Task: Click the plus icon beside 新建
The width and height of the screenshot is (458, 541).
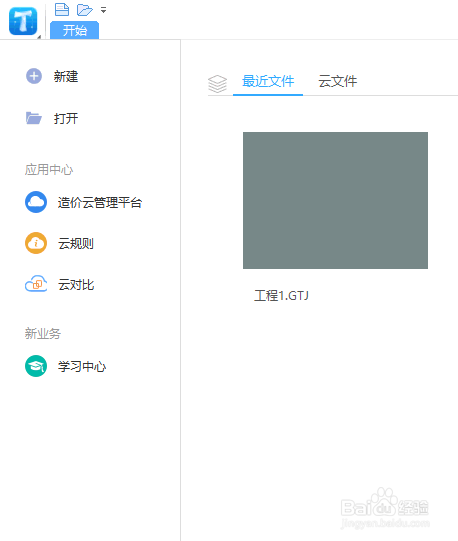Action: coord(34,76)
